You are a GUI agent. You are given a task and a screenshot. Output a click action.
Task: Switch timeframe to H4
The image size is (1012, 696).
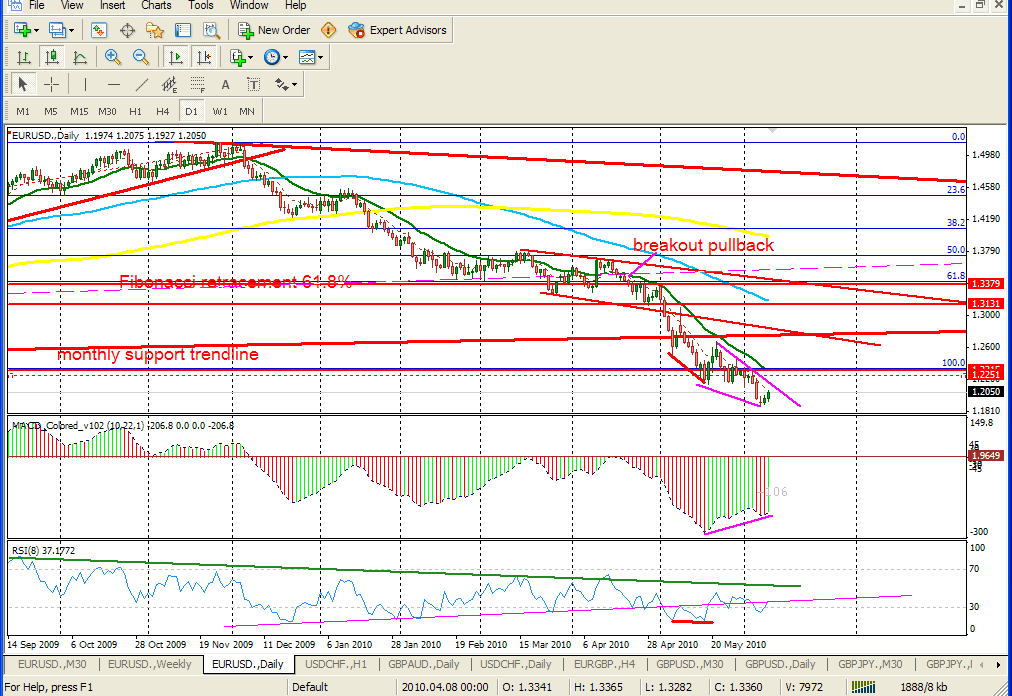coord(163,112)
